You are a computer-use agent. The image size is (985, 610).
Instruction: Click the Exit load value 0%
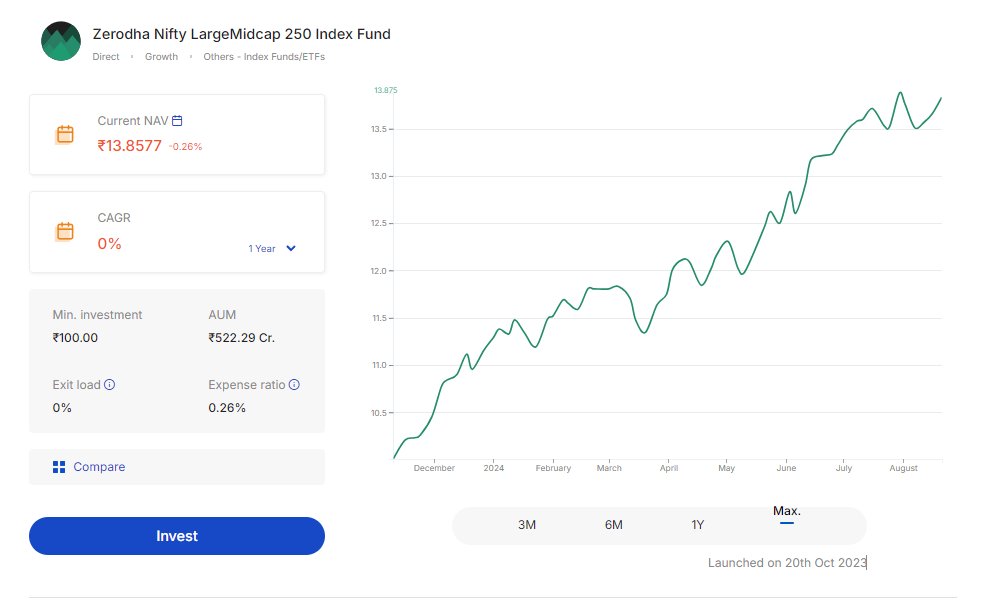[62, 408]
